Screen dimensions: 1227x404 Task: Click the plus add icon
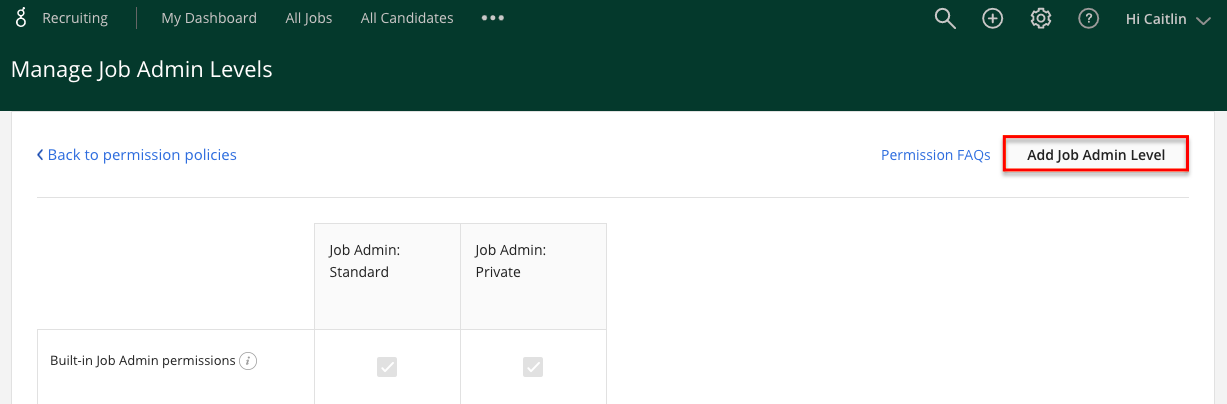click(993, 18)
